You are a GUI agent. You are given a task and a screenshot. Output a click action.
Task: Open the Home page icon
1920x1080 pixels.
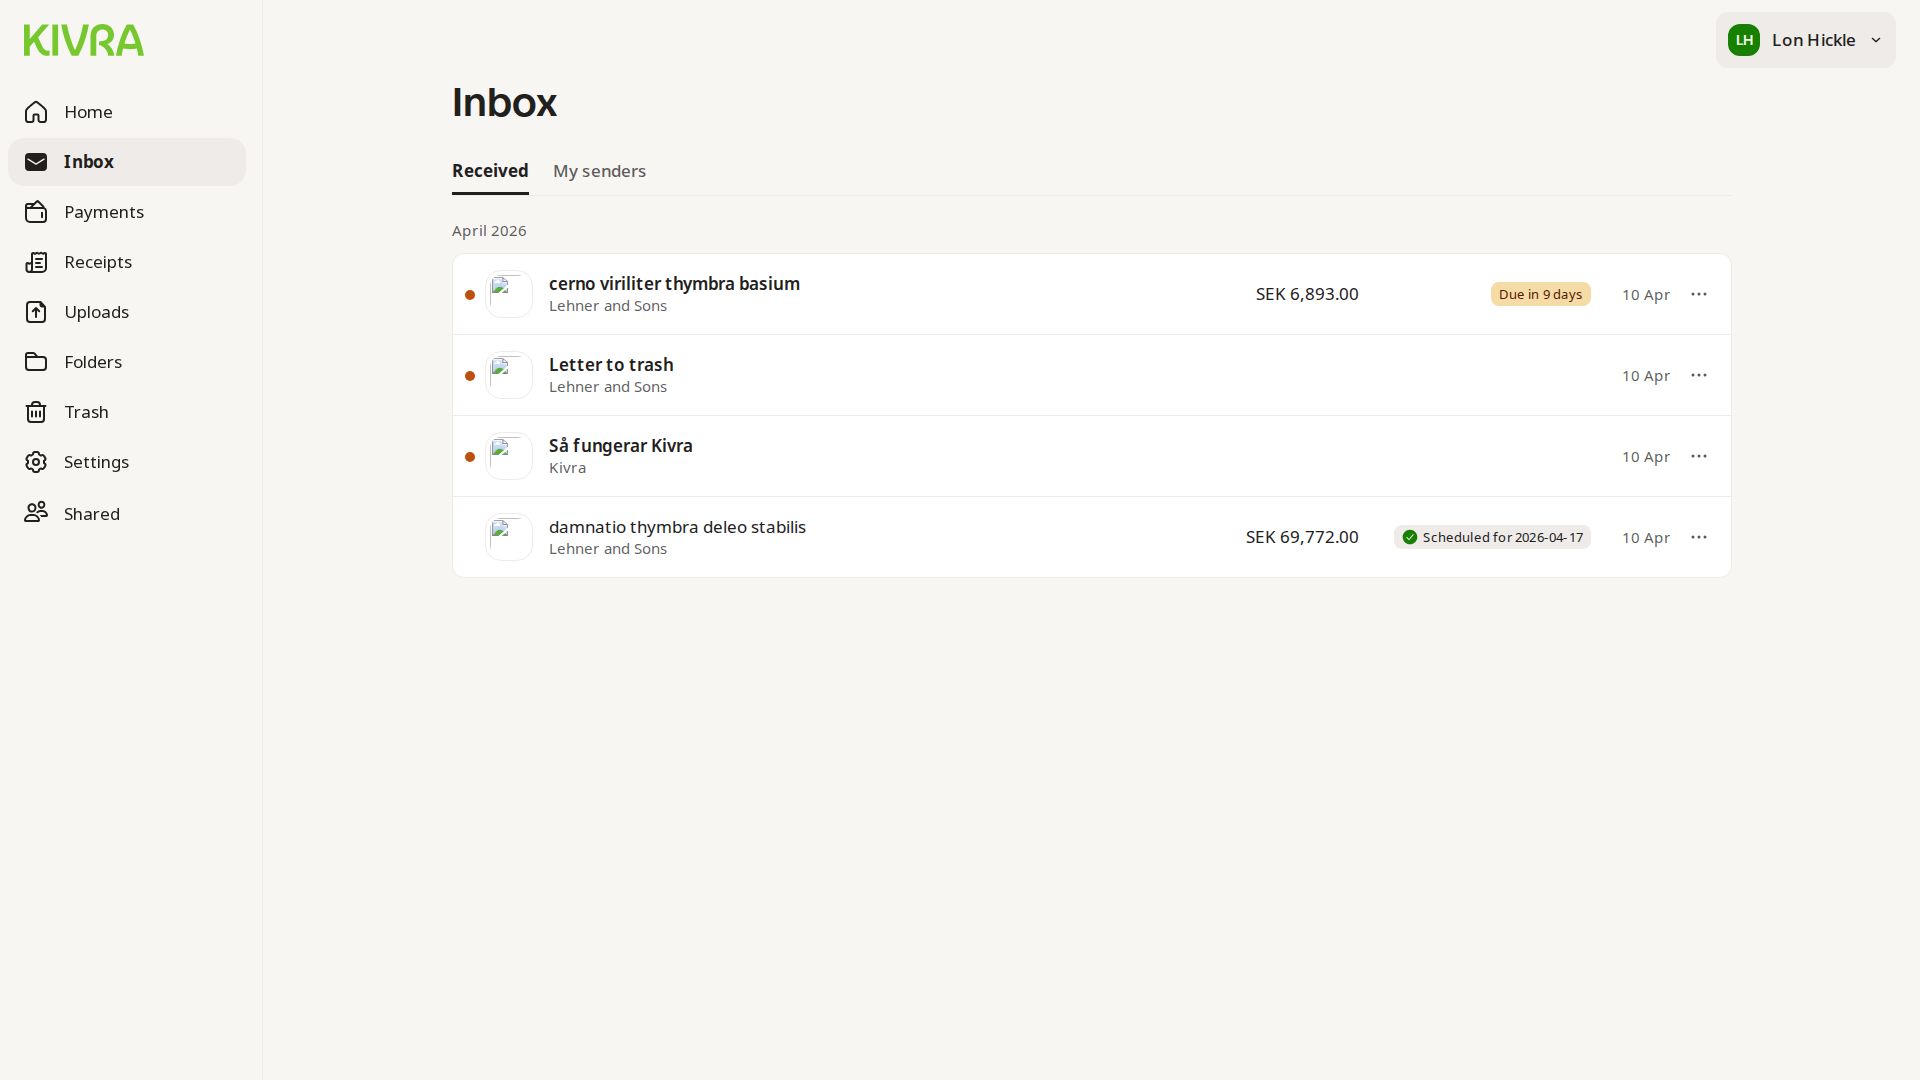click(36, 112)
